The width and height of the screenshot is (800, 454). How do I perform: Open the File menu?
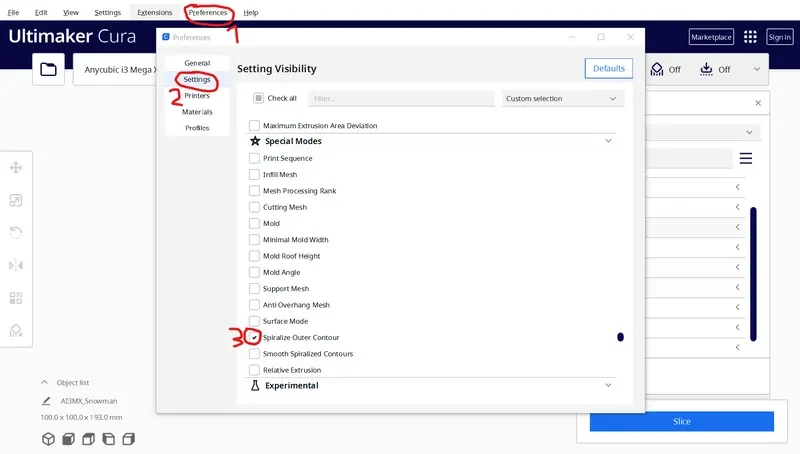tap(13, 12)
